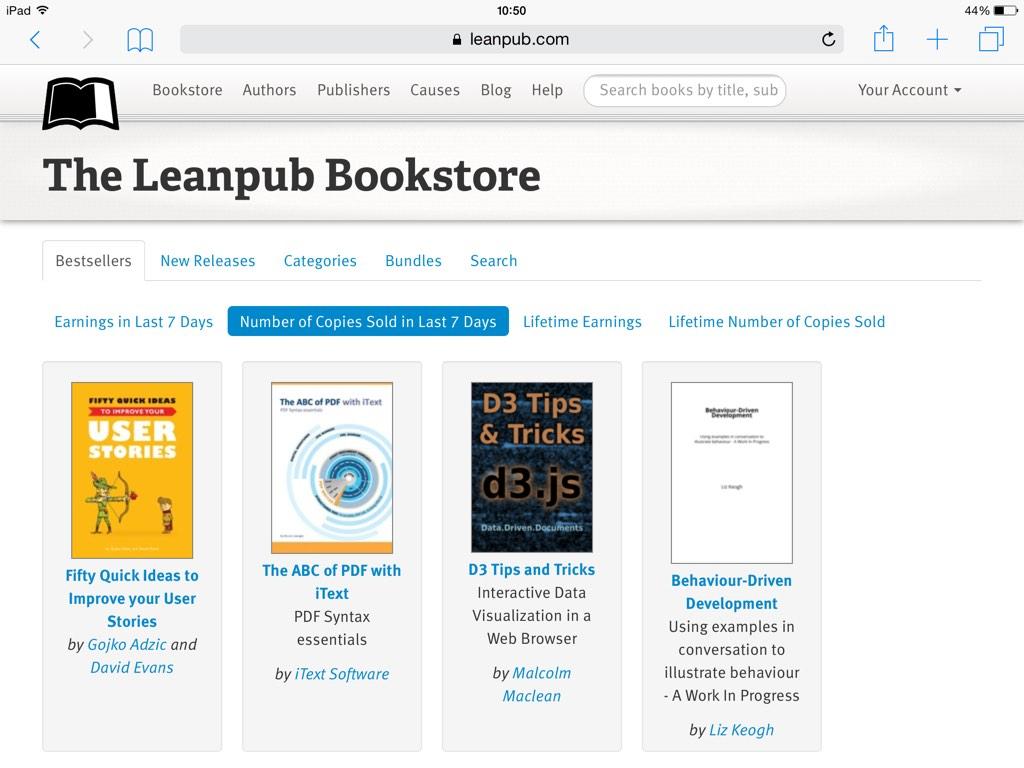Open Behaviour-Driven Development title link
Screen dimensions: 1024x768
point(731,592)
